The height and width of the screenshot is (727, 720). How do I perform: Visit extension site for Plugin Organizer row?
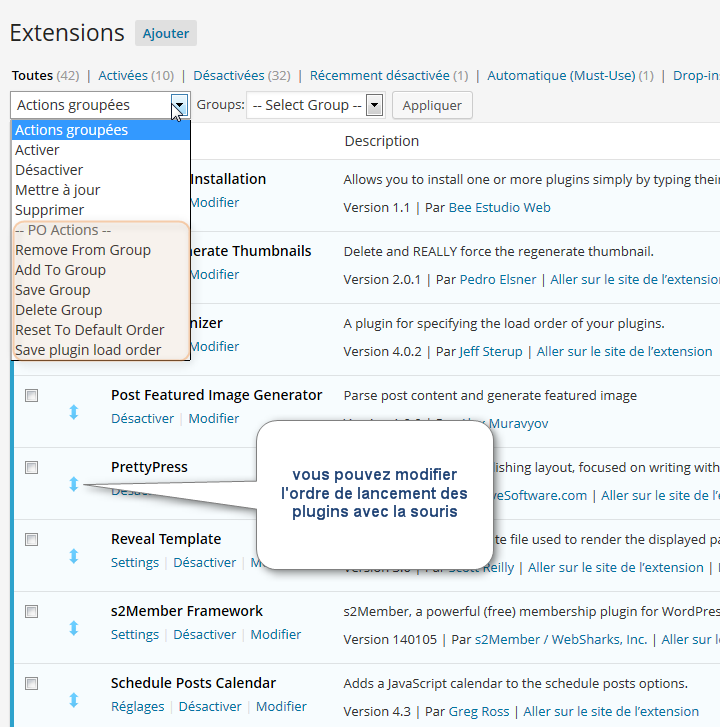pyautogui.click(x=624, y=351)
